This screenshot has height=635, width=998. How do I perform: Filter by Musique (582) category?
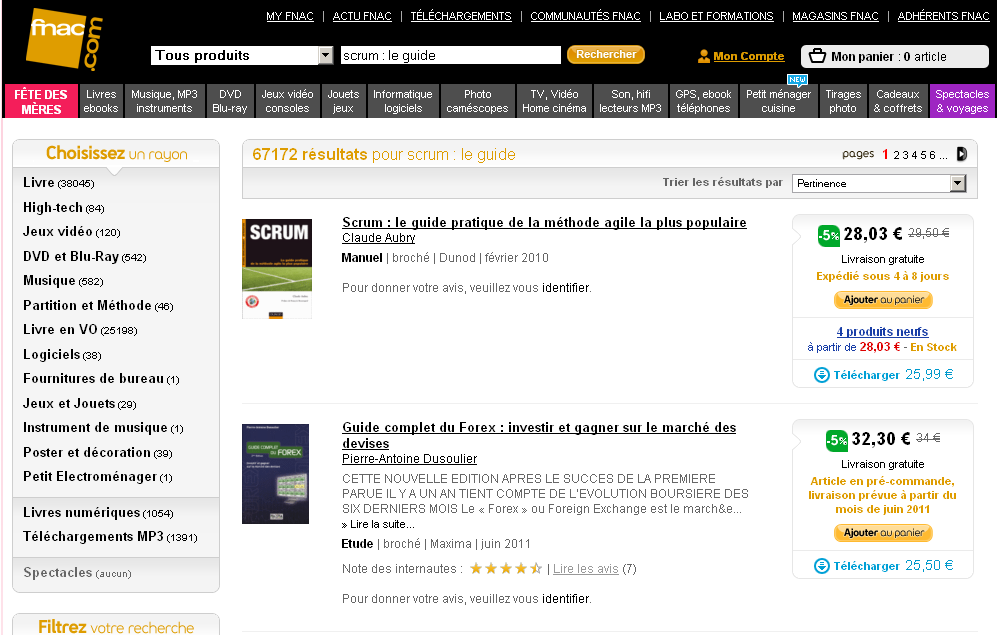pos(63,281)
